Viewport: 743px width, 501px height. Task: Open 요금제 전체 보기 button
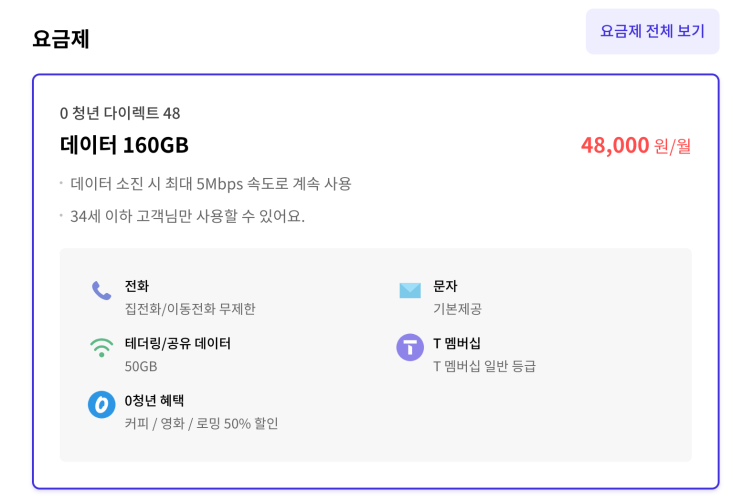click(x=652, y=31)
